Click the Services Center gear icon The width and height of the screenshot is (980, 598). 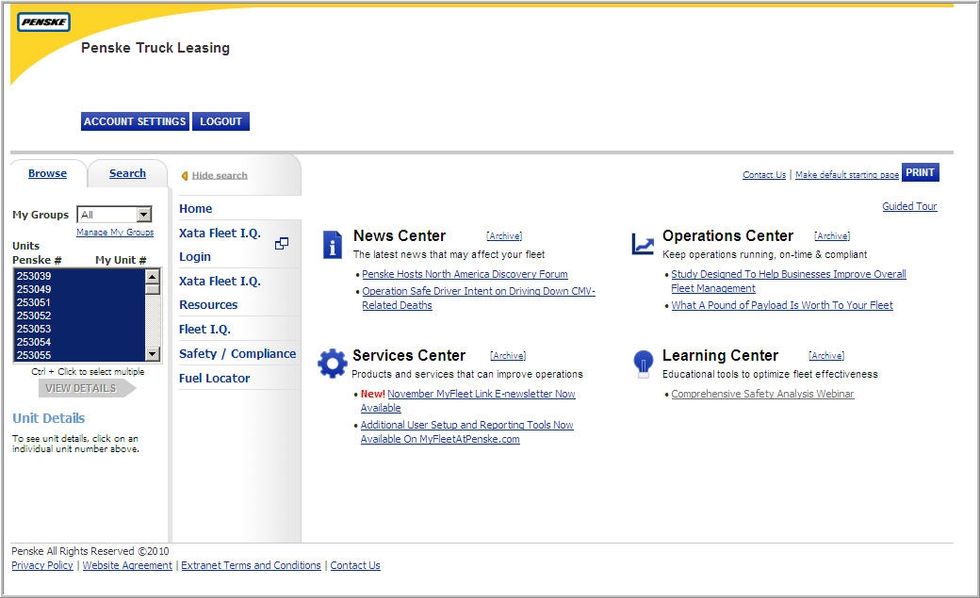coord(332,363)
